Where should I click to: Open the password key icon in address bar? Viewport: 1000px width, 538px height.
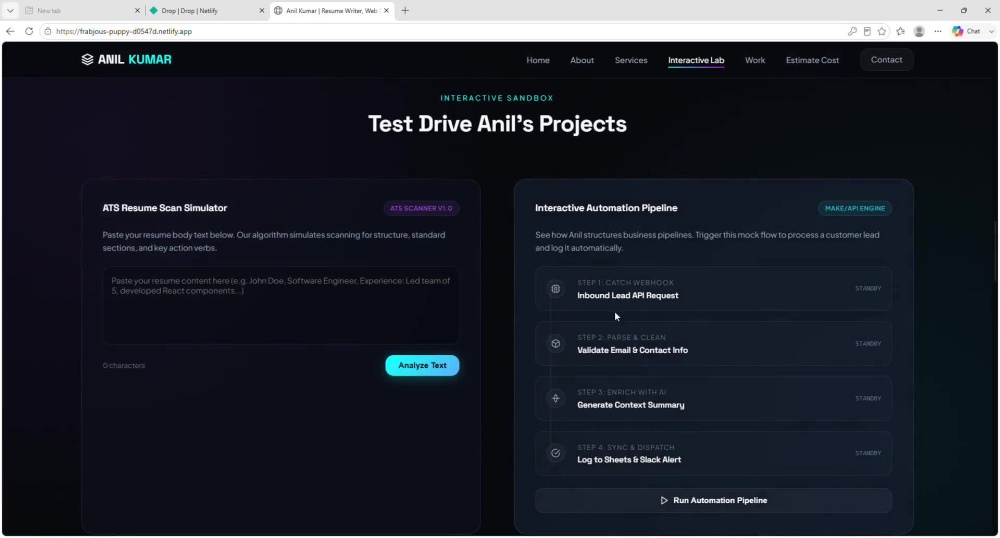852,31
